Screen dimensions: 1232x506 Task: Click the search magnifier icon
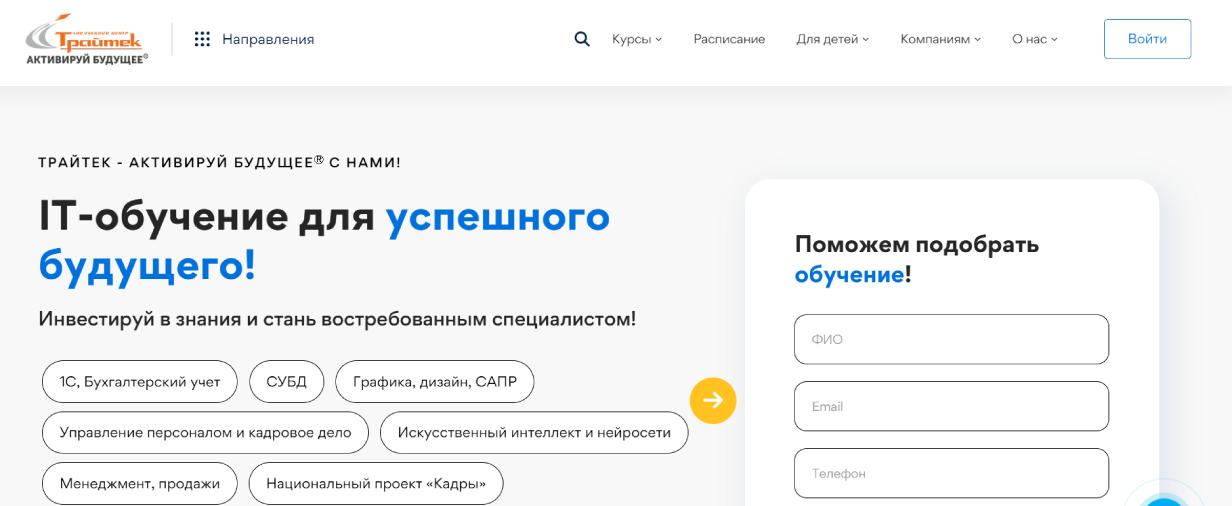point(582,39)
